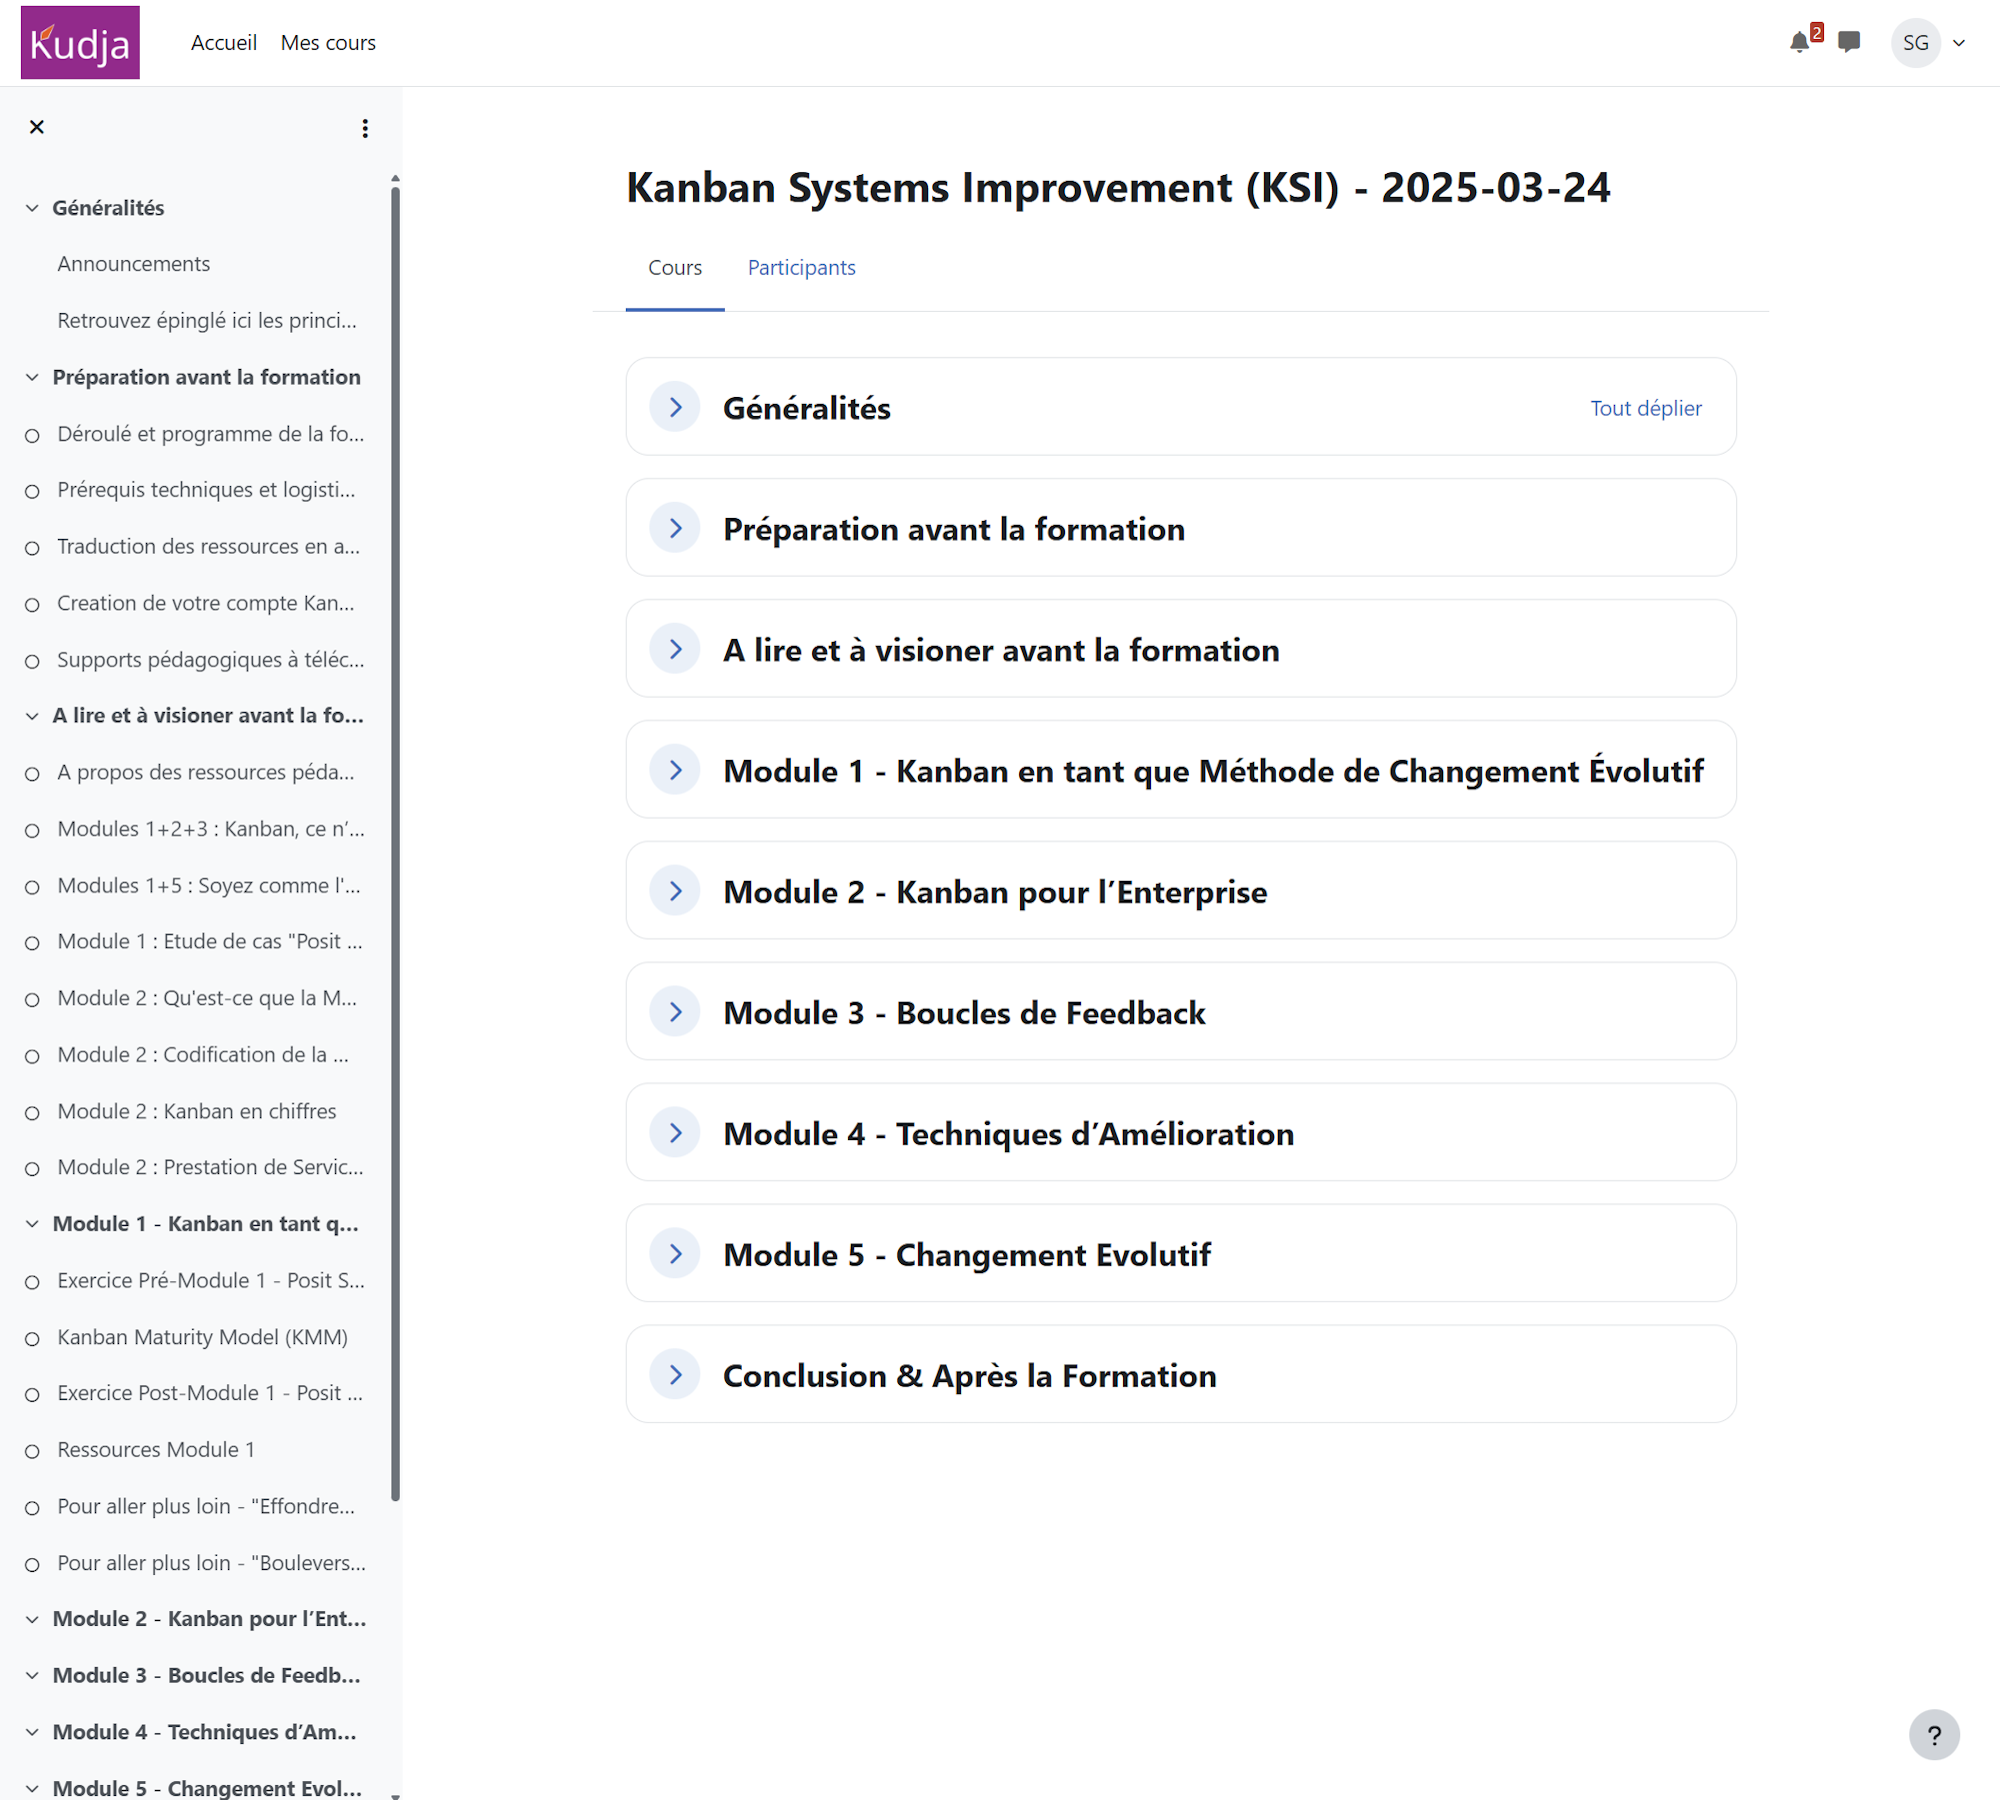Click completion circle beside Ressources Module 1
This screenshot has width=2000, height=1800.
pos(32,1451)
